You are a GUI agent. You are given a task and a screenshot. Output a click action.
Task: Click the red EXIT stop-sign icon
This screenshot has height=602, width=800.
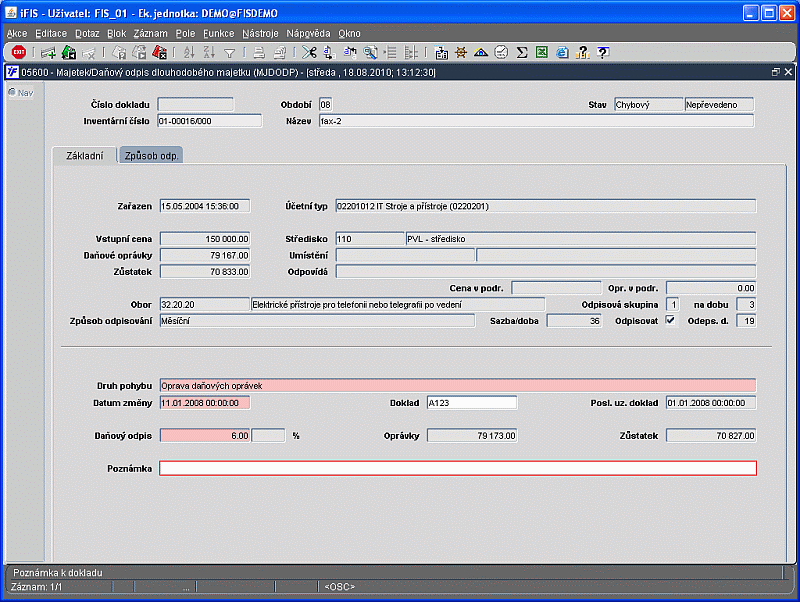pos(19,52)
